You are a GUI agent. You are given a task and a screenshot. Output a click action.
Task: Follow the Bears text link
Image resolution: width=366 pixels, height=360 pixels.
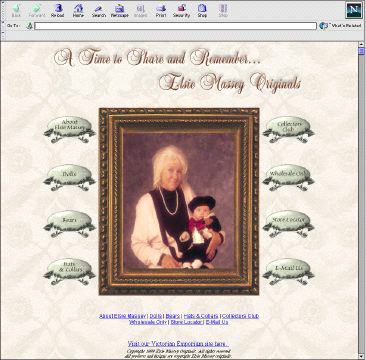point(173,316)
